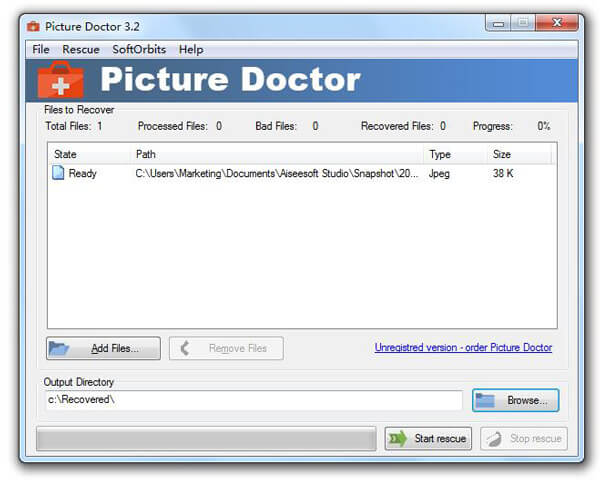Click the Total Files: 1 counter
600x480 pixels.
click(x=74, y=126)
